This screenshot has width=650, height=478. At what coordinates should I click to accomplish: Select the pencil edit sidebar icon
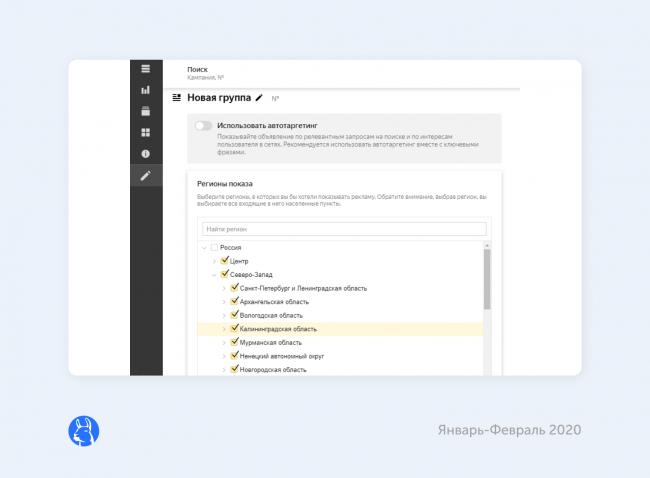click(145, 176)
